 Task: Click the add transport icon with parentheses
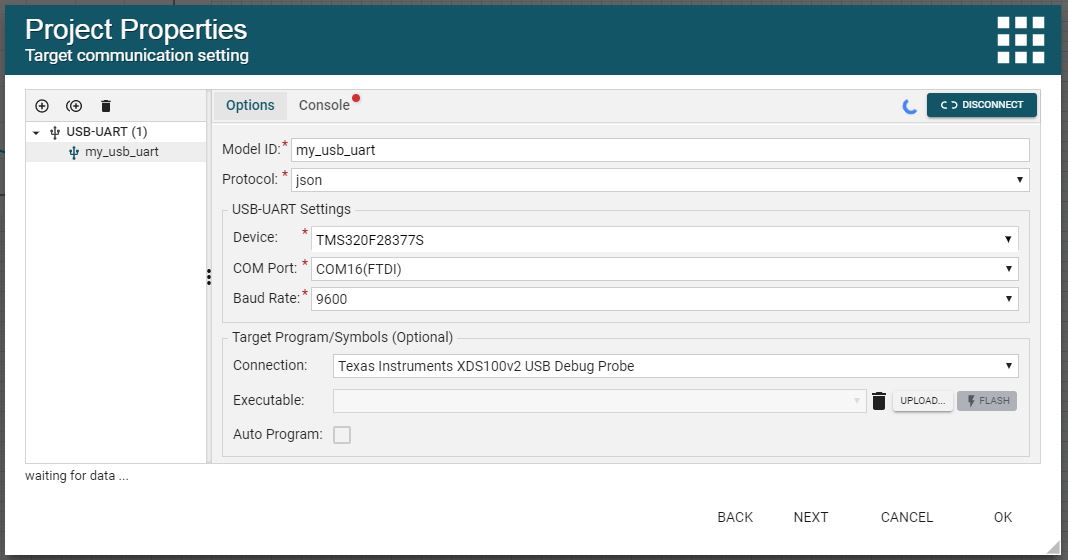point(74,106)
